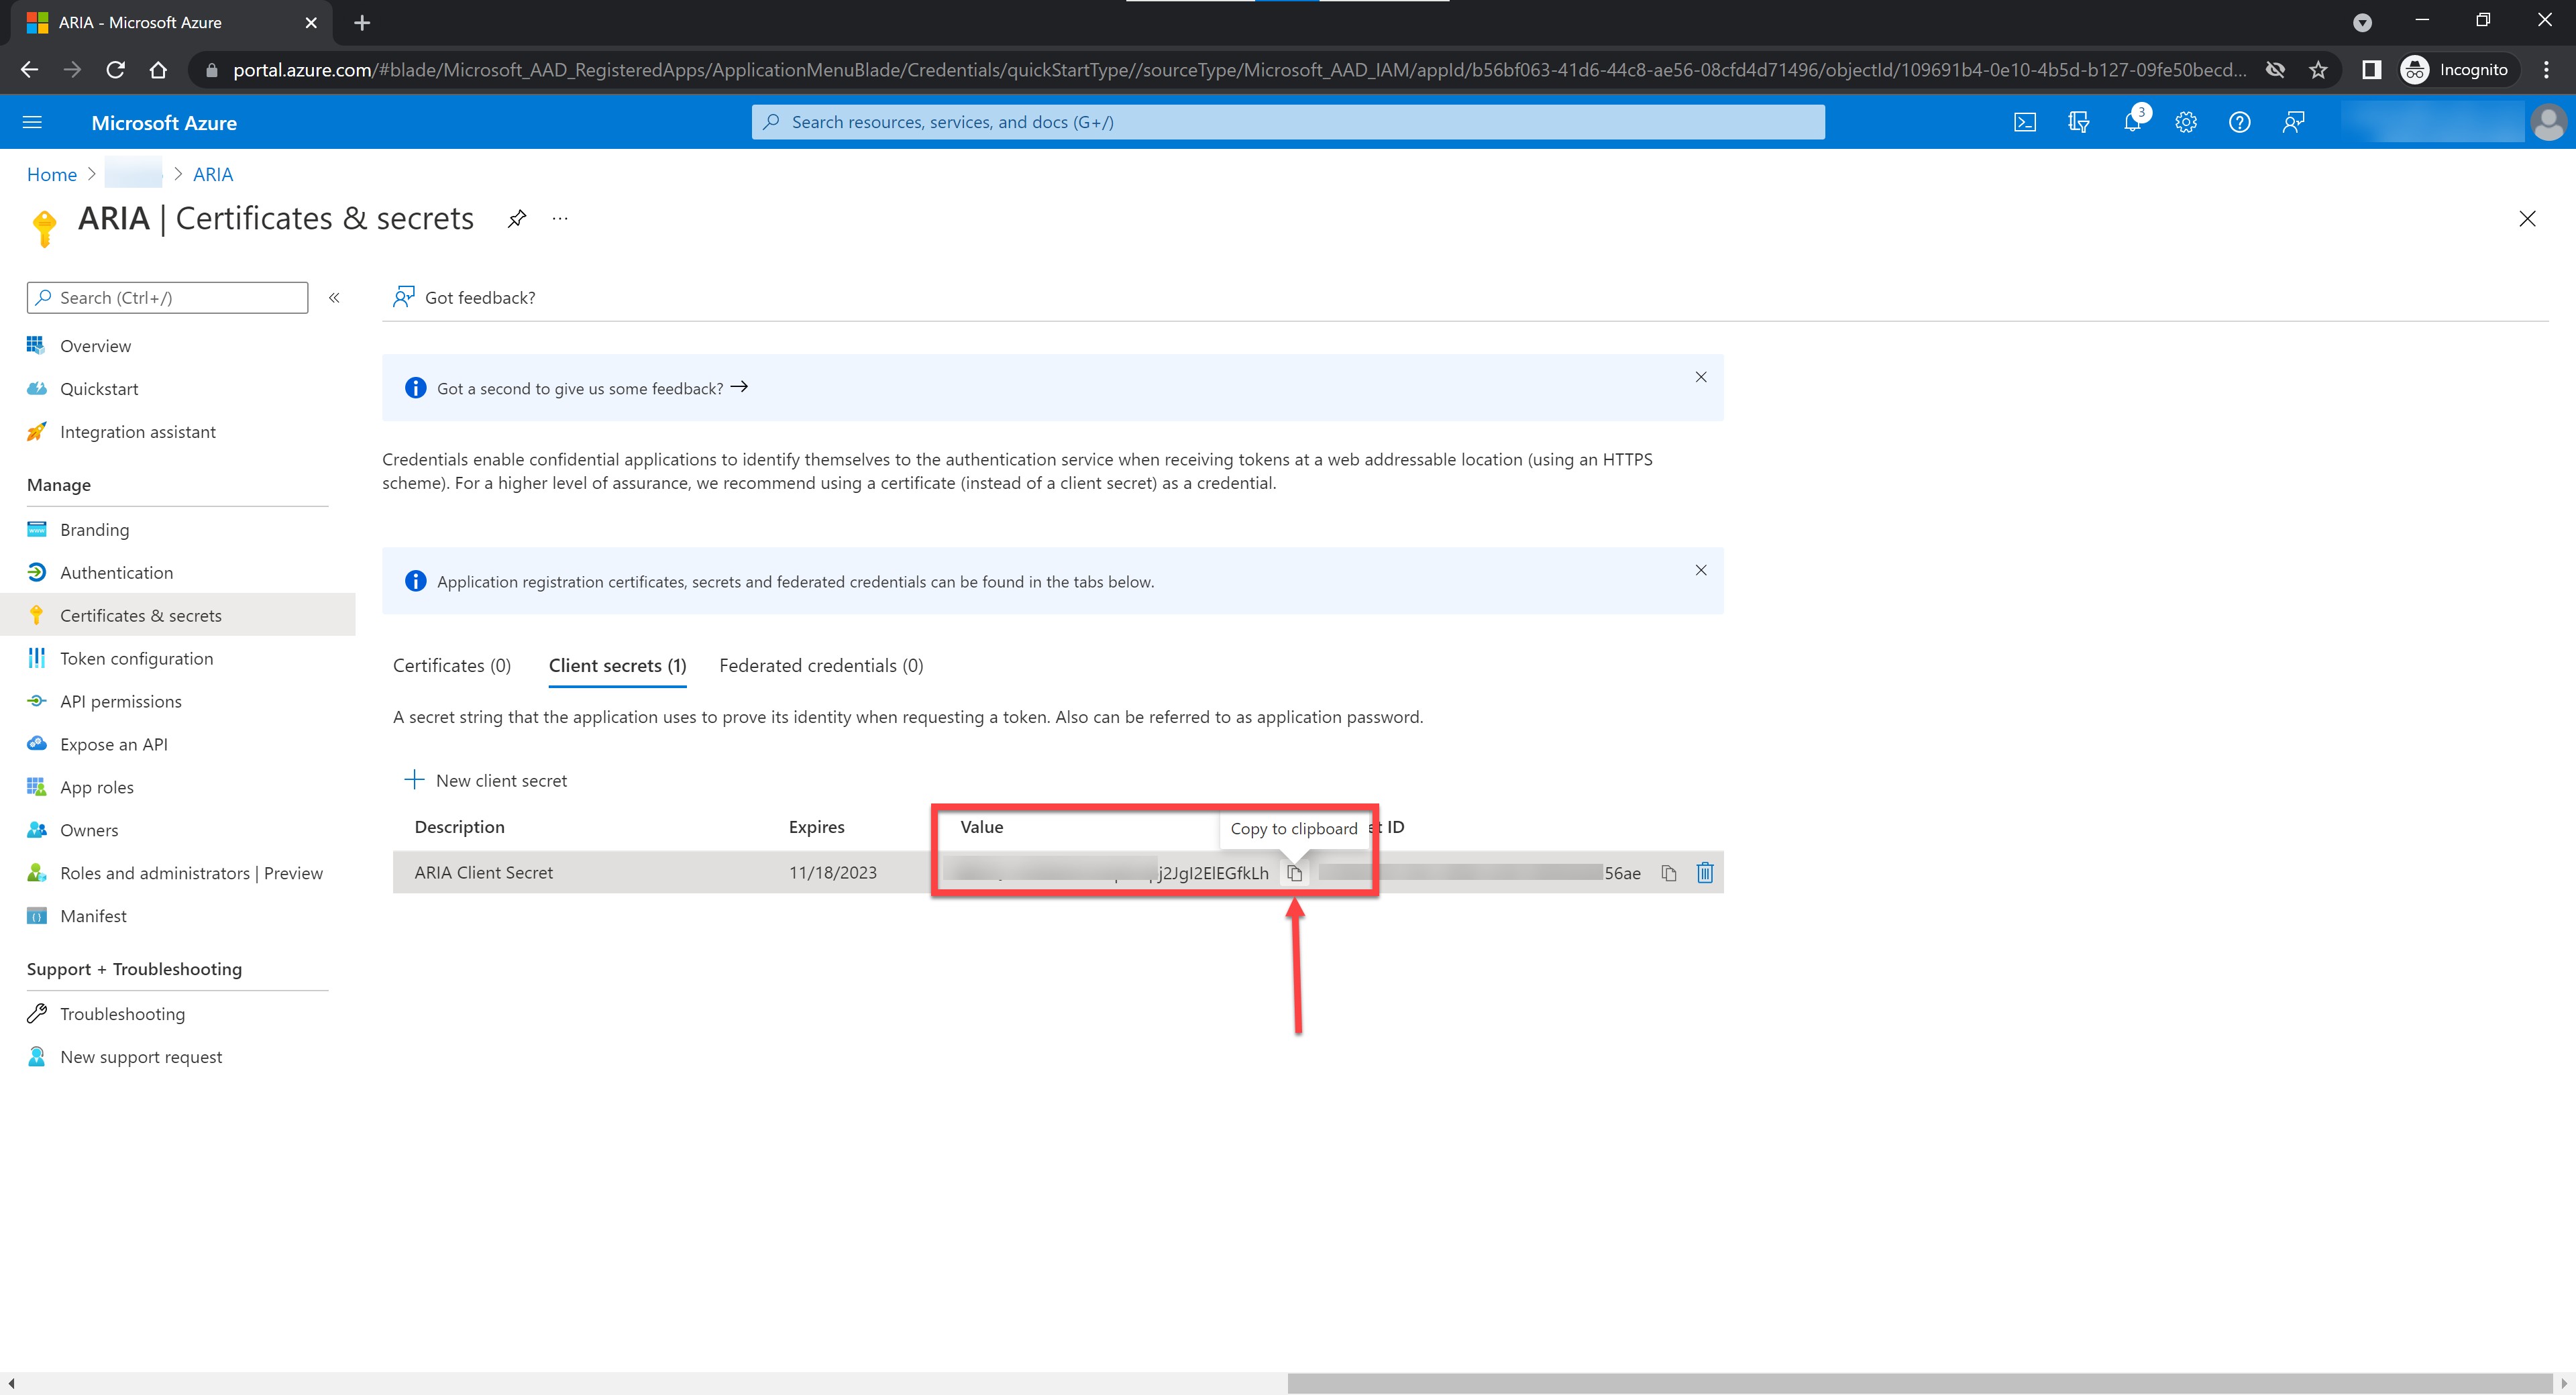
Task: Dismiss the feedback info banner
Action: click(1701, 377)
